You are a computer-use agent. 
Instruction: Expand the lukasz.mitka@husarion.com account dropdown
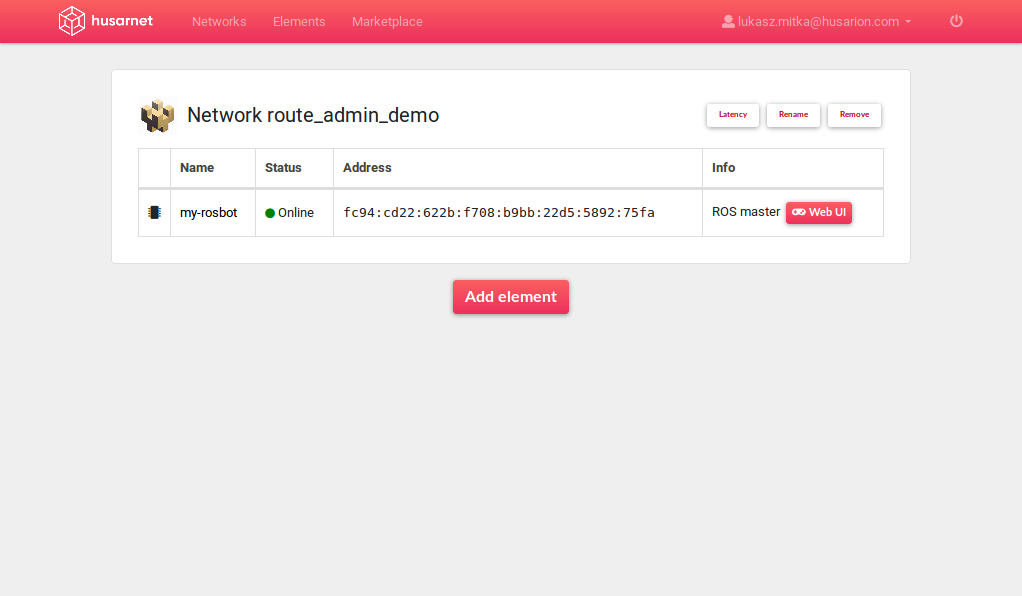pos(817,22)
